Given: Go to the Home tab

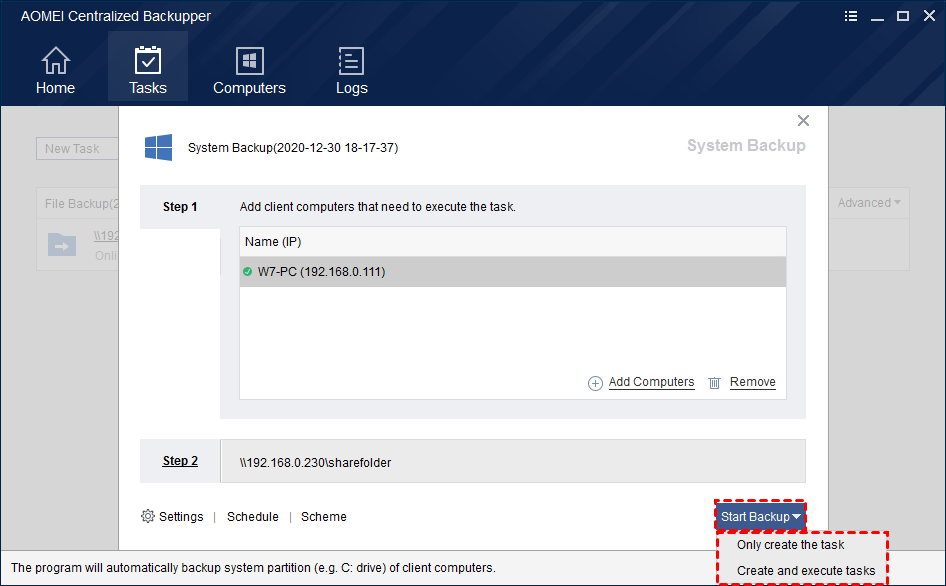Looking at the screenshot, I should 56,70.
